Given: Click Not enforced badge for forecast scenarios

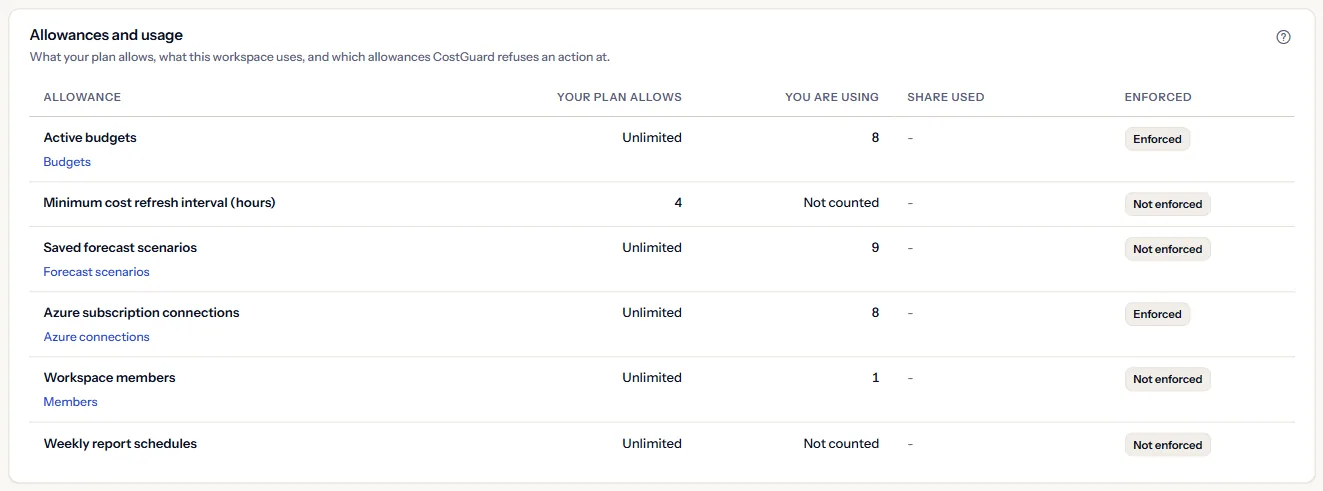Looking at the screenshot, I should pyautogui.click(x=1167, y=249).
